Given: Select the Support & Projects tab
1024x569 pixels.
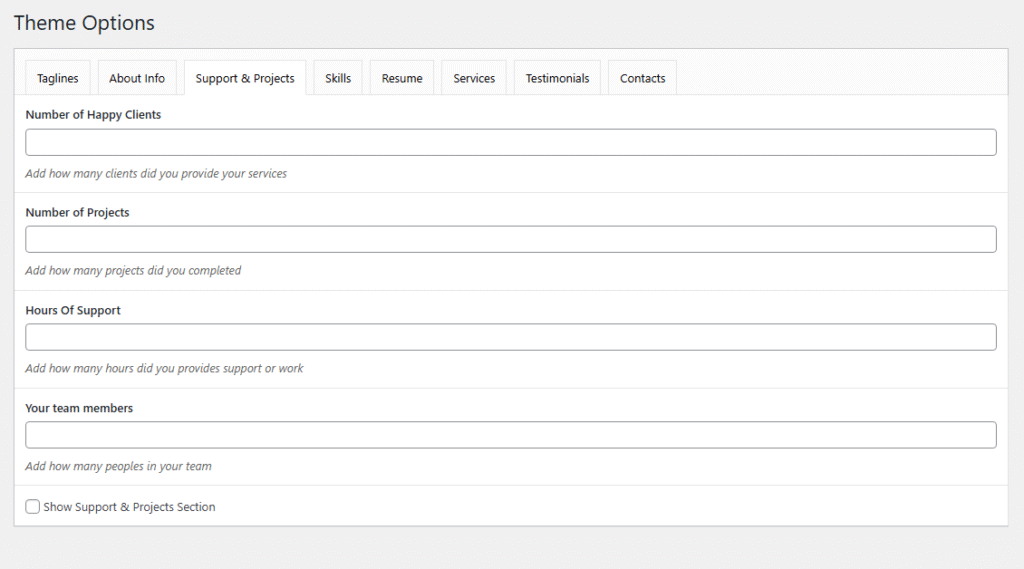Looking at the screenshot, I should pyautogui.click(x=245, y=78).
